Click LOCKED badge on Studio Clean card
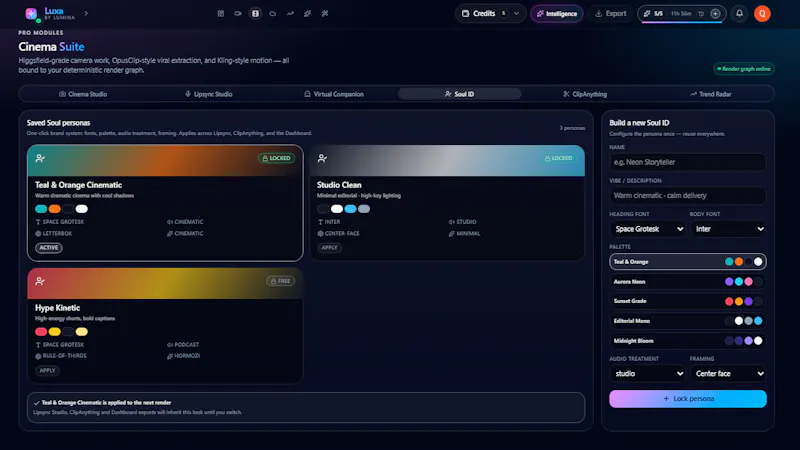Screen dimensions: 800x450 click(x=558, y=158)
